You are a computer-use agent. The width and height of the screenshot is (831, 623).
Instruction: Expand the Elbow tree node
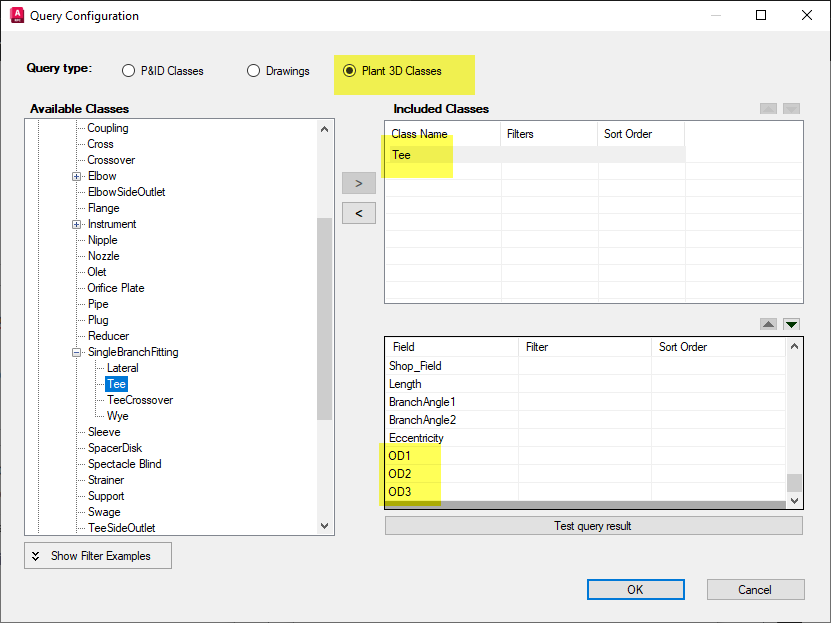click(76, 176)
